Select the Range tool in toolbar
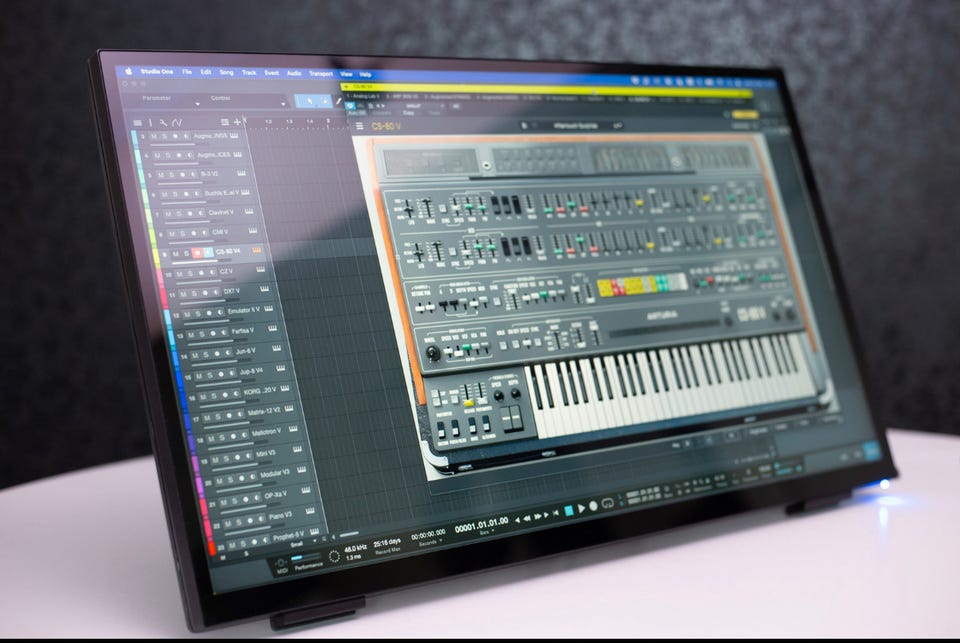 point(324,101)
